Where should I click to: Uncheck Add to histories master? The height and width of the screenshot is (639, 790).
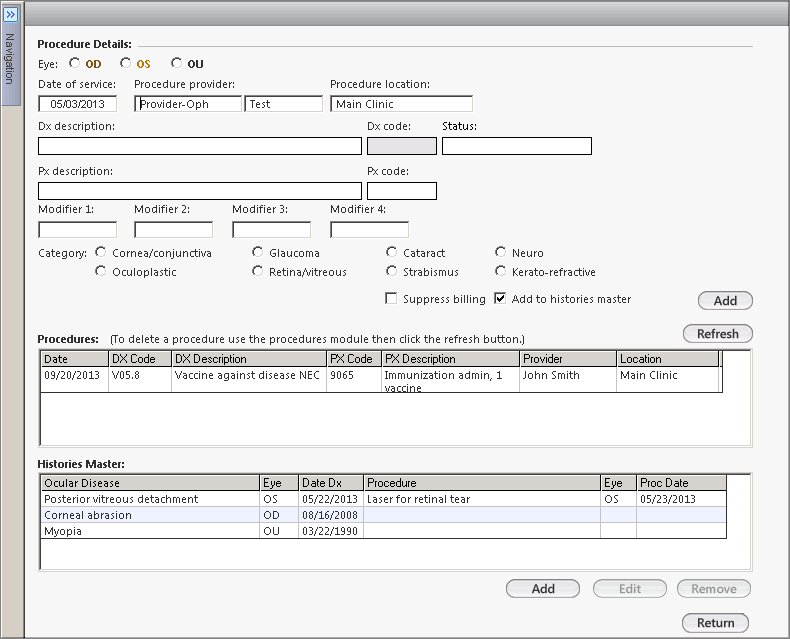[x=500, y=298]
